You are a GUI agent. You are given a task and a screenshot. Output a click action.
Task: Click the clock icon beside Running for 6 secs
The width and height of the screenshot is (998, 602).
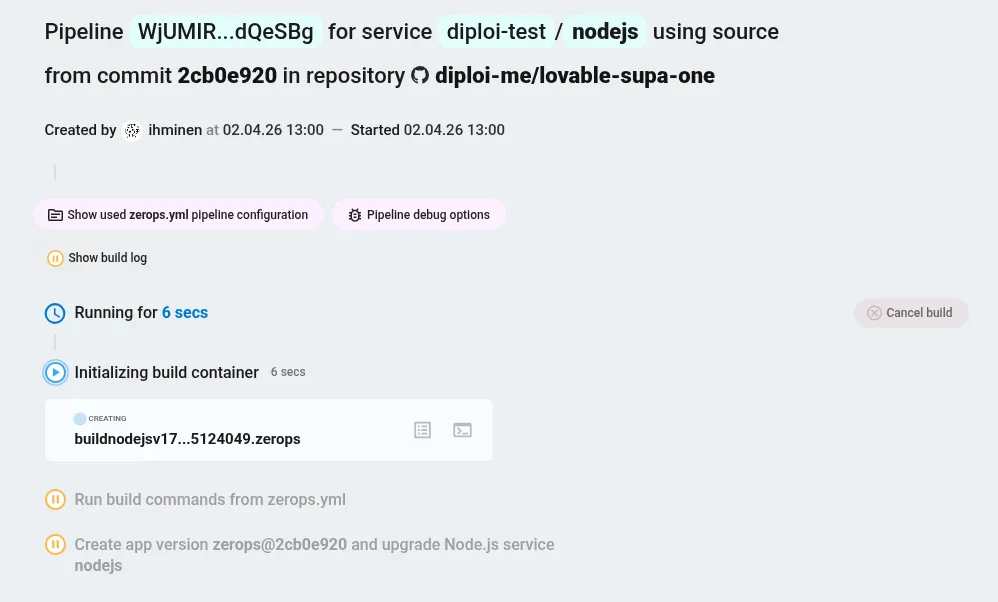coord(55,312)
